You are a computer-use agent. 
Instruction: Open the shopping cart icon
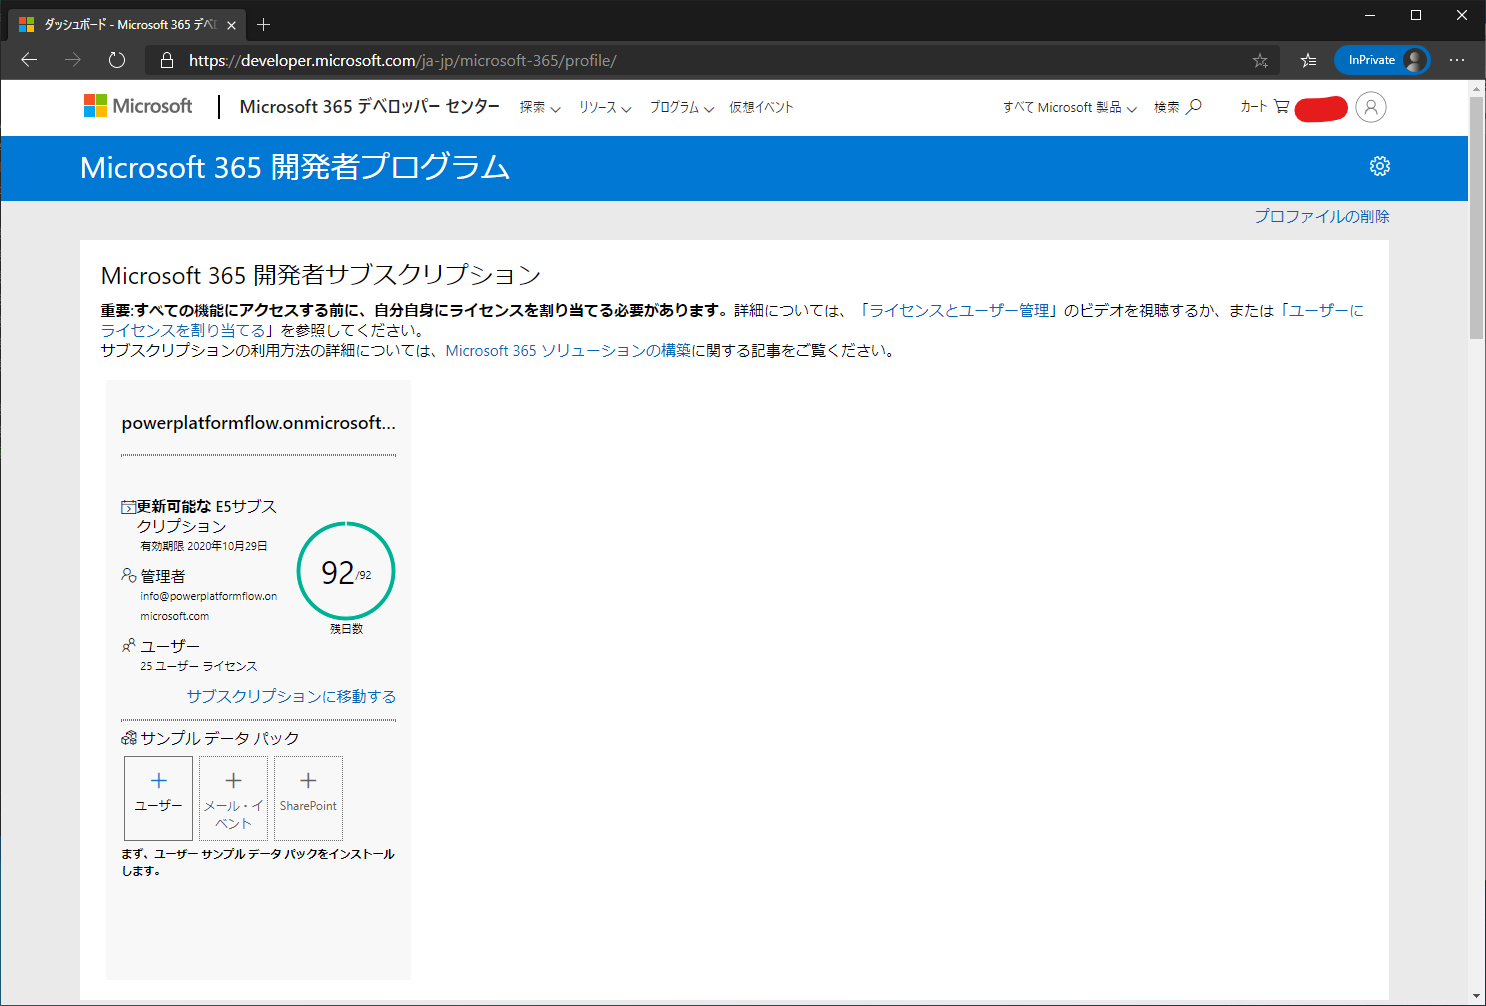click(1281, 106)
